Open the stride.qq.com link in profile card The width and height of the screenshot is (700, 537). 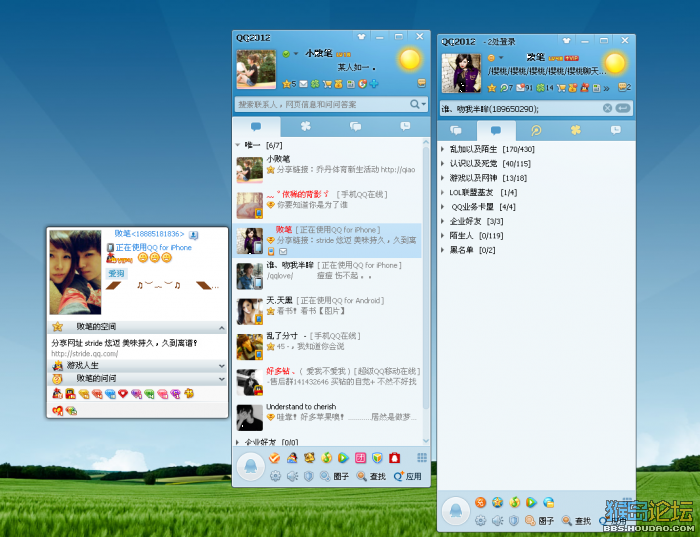coord(85,354)
